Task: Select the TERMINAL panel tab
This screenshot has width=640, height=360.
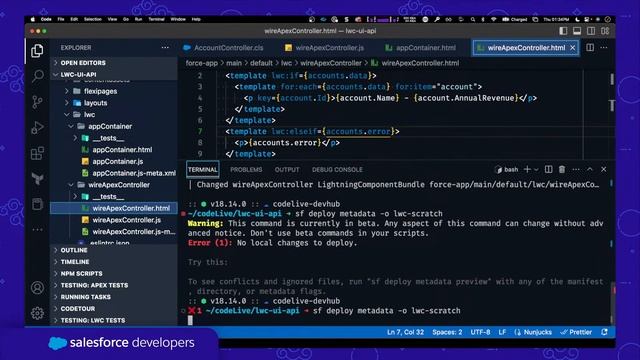Action: coord(202,170)
